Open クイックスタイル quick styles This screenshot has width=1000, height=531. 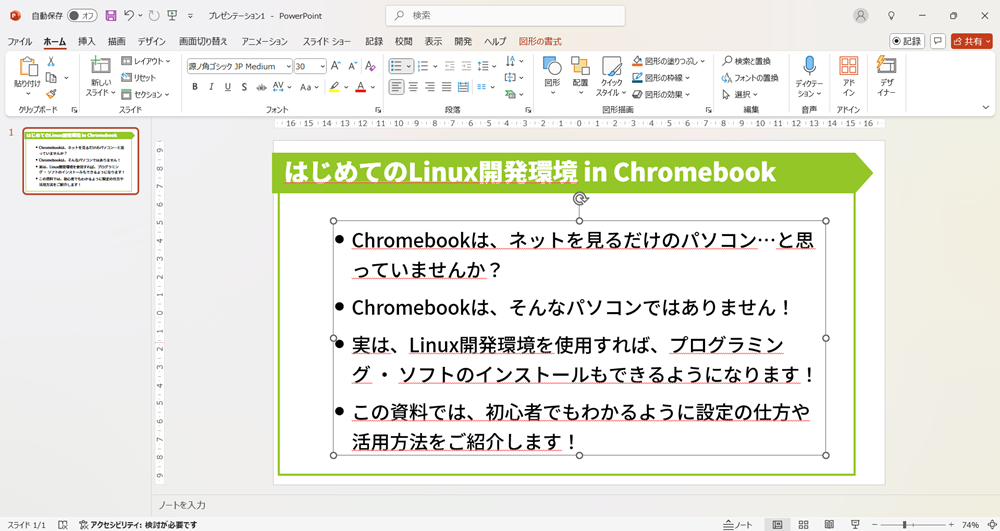click(612, 76)
